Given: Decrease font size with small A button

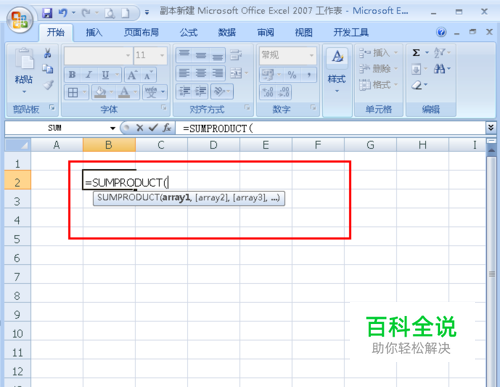Looking at the screenshot, I should coord(148,75).
